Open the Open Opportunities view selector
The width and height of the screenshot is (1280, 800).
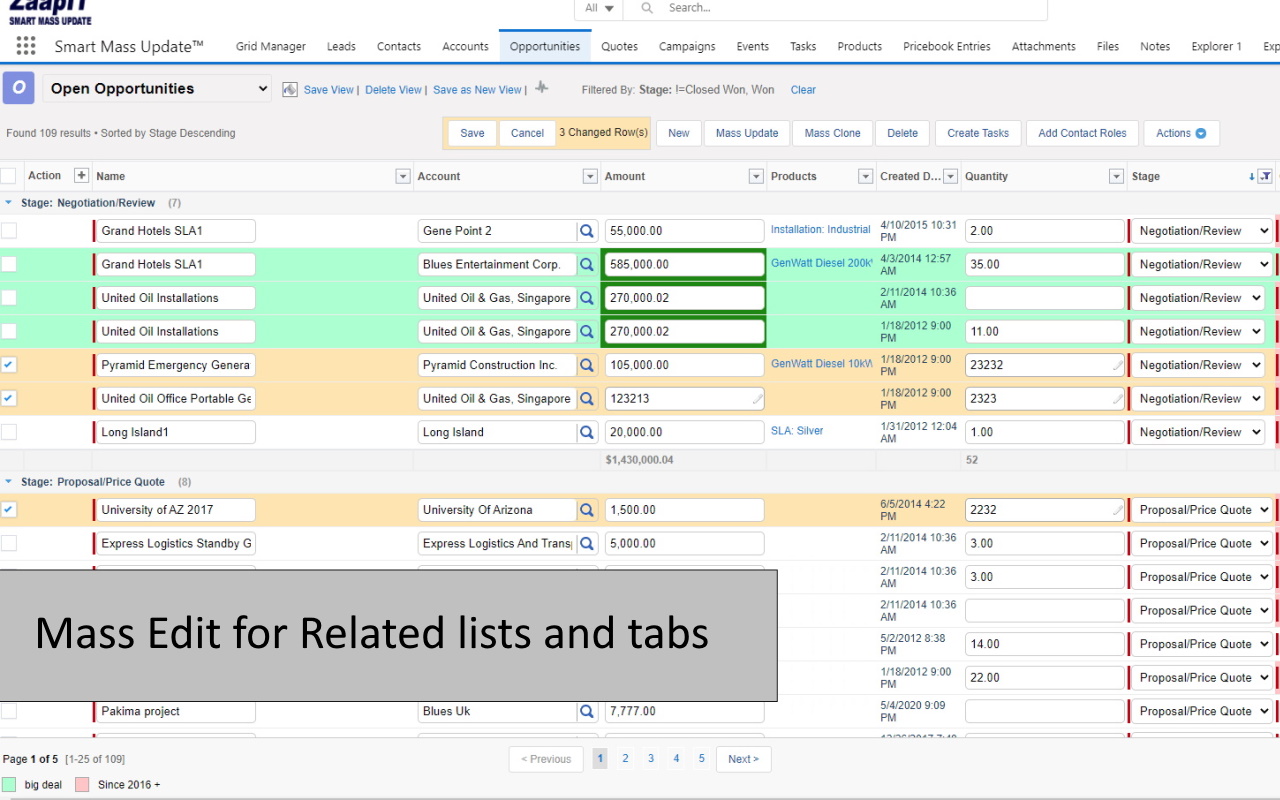pyautogui.click(x=157, y=89)
